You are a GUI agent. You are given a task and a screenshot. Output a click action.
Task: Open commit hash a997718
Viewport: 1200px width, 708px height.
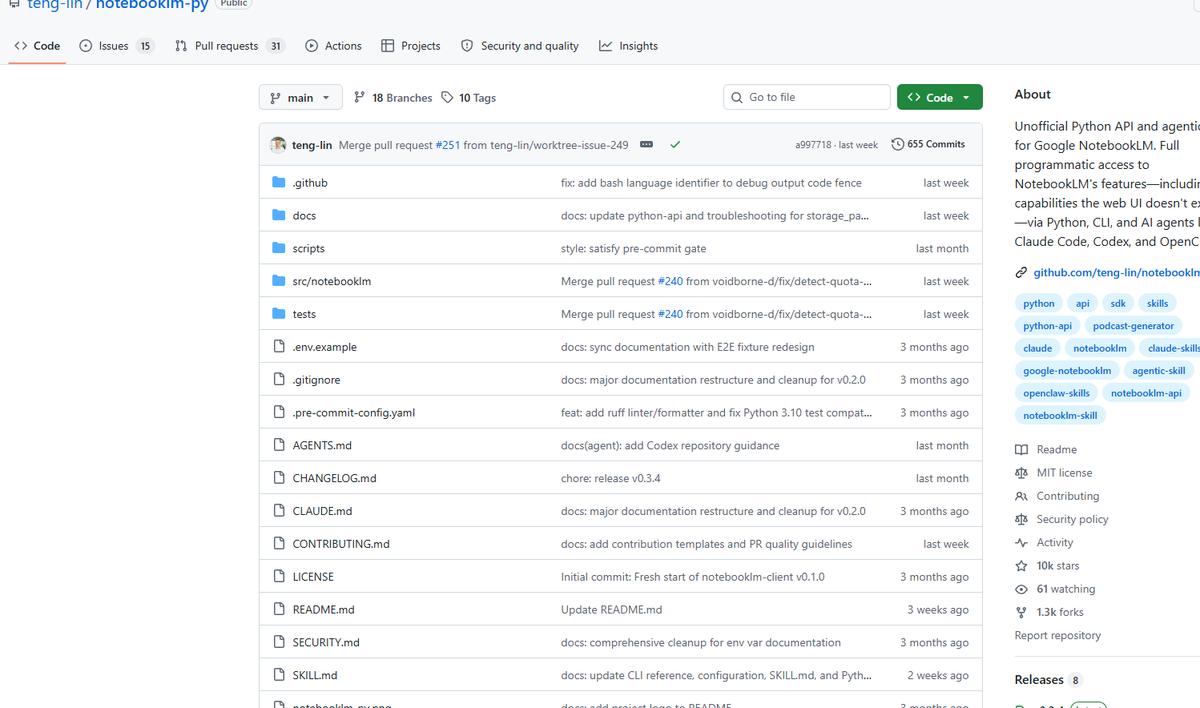pos(813,145)
